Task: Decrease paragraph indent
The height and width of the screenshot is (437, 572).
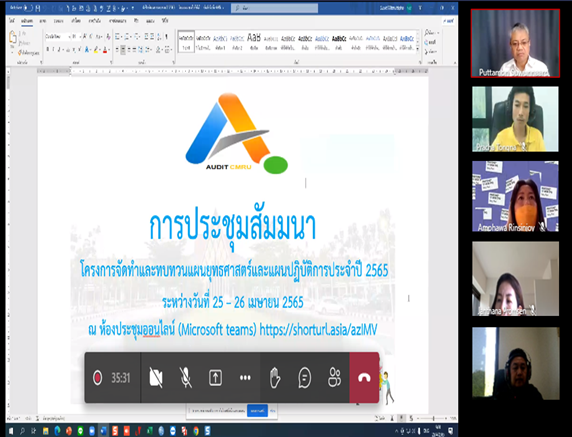Action: (146, 36)
